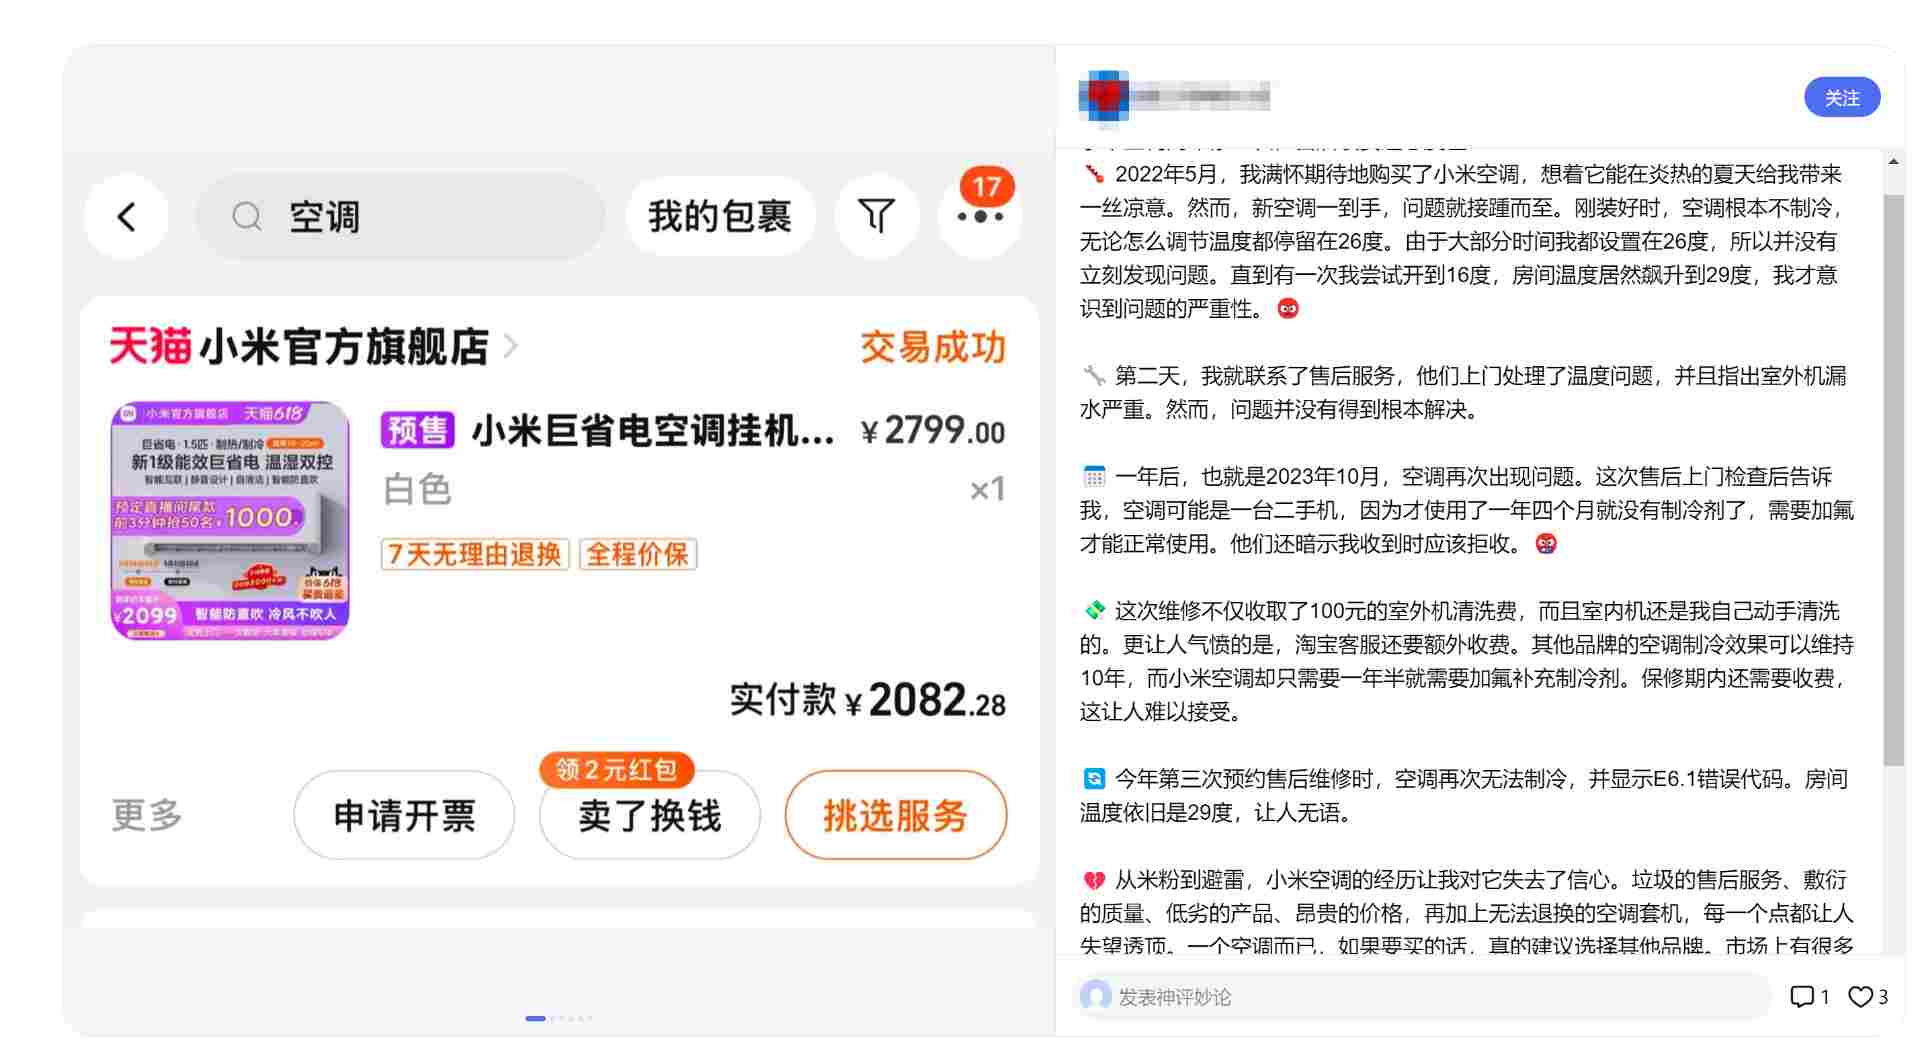The width and height of the screenshot is (1920, 1061).
Task: Expand the 更多 options
Action: [146, 815]
